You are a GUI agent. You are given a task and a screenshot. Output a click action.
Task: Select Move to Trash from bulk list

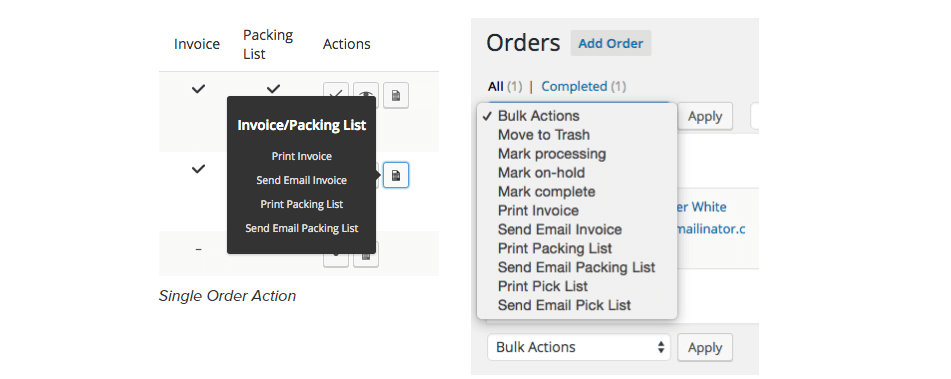543,135
